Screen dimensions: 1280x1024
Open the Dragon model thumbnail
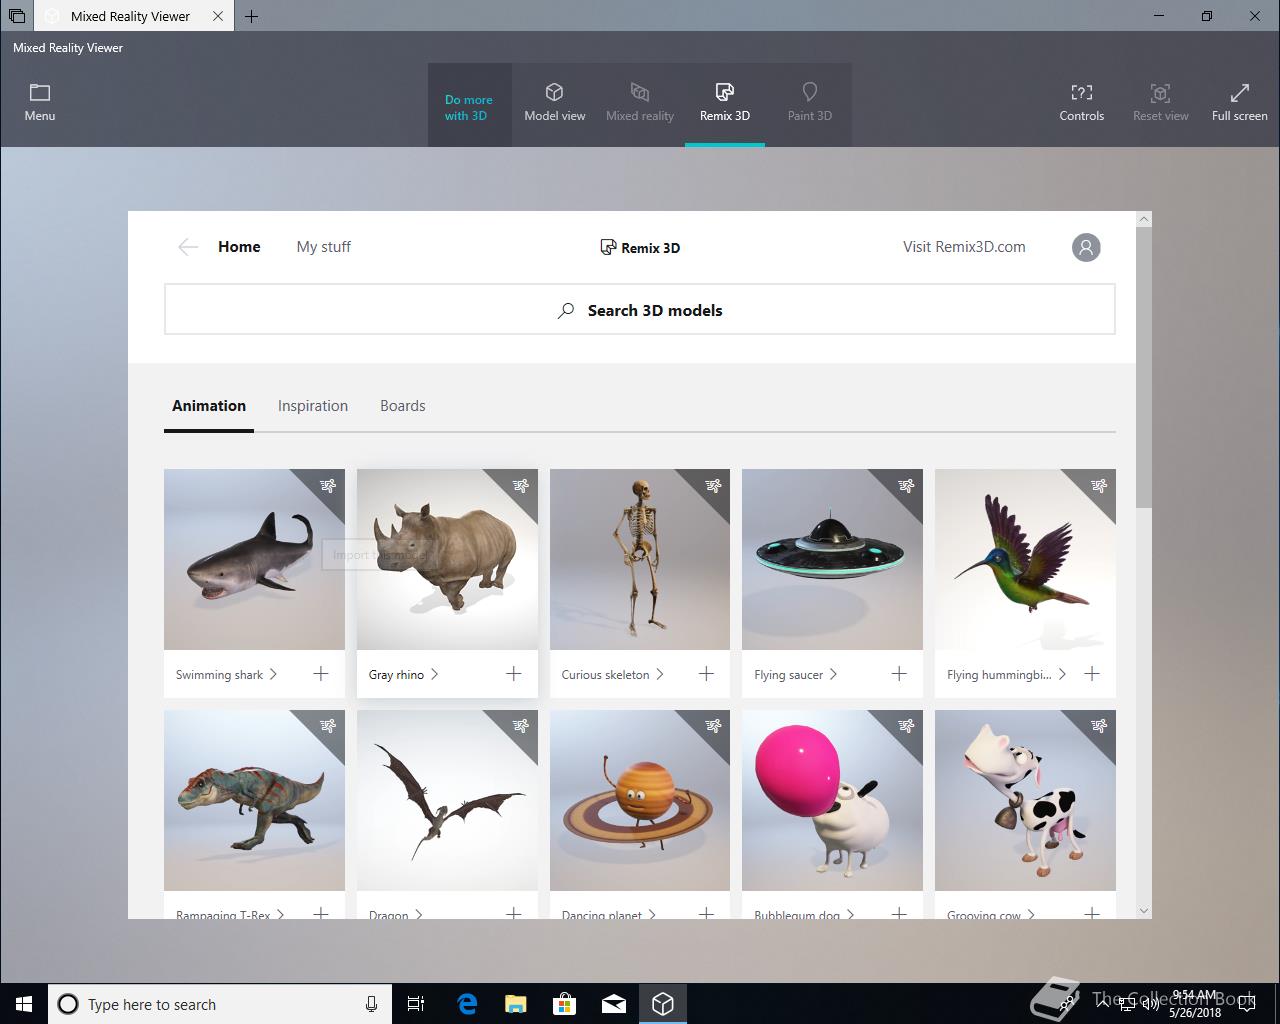pyautogui.click(x=447, y=800)
